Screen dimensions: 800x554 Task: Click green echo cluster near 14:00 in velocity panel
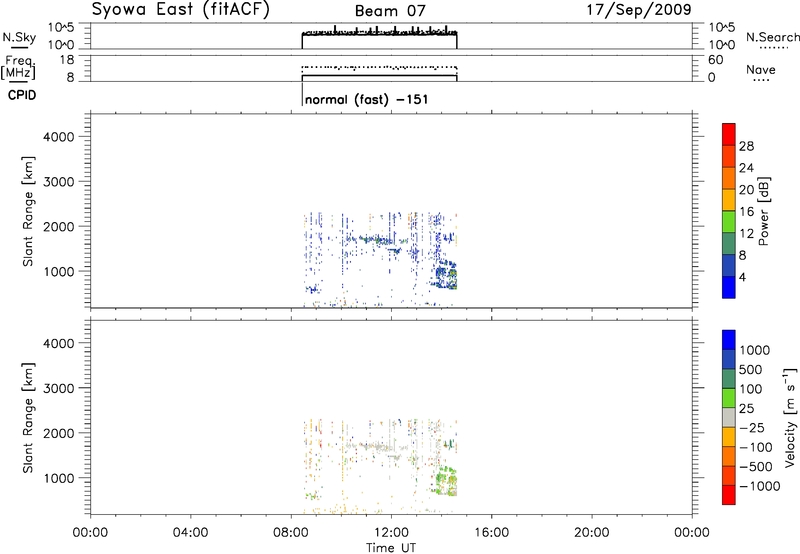click(x=446, y=483)
